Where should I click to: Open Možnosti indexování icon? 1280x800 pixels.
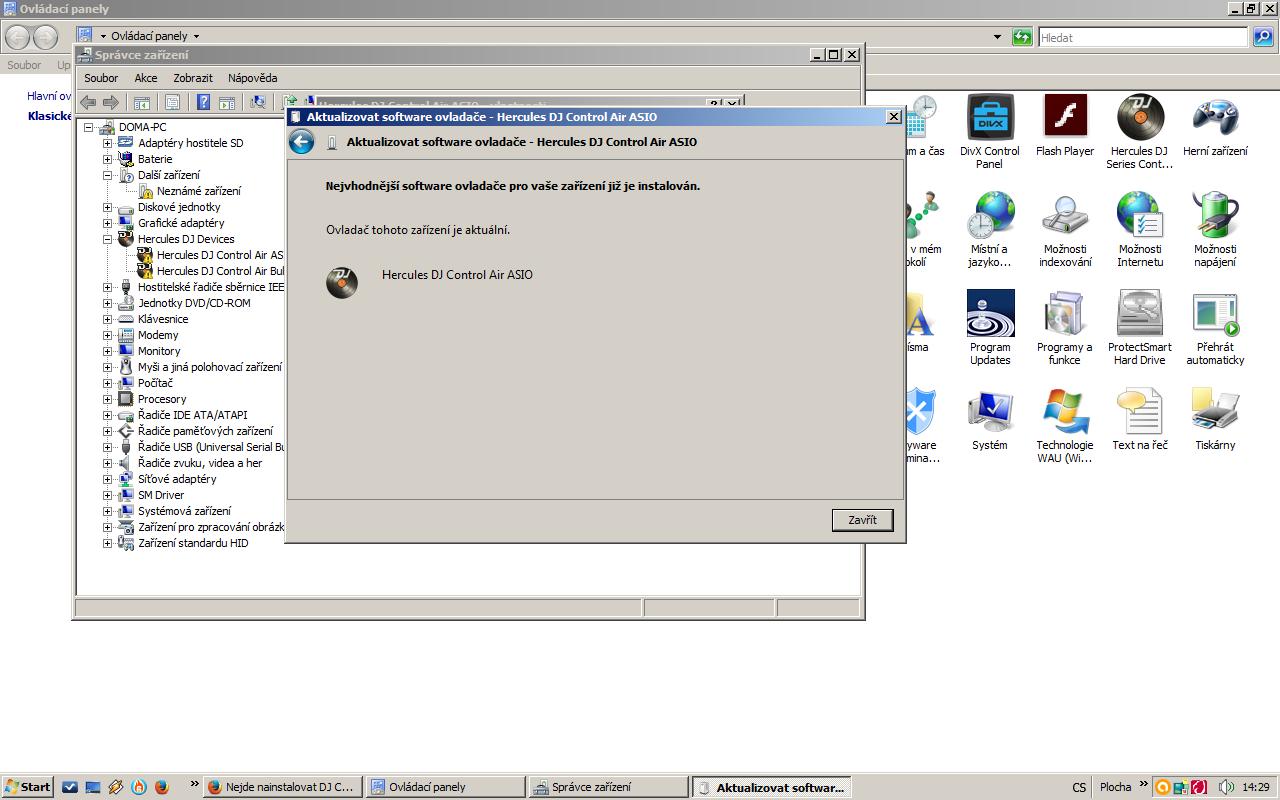[x=1065, y=230]
